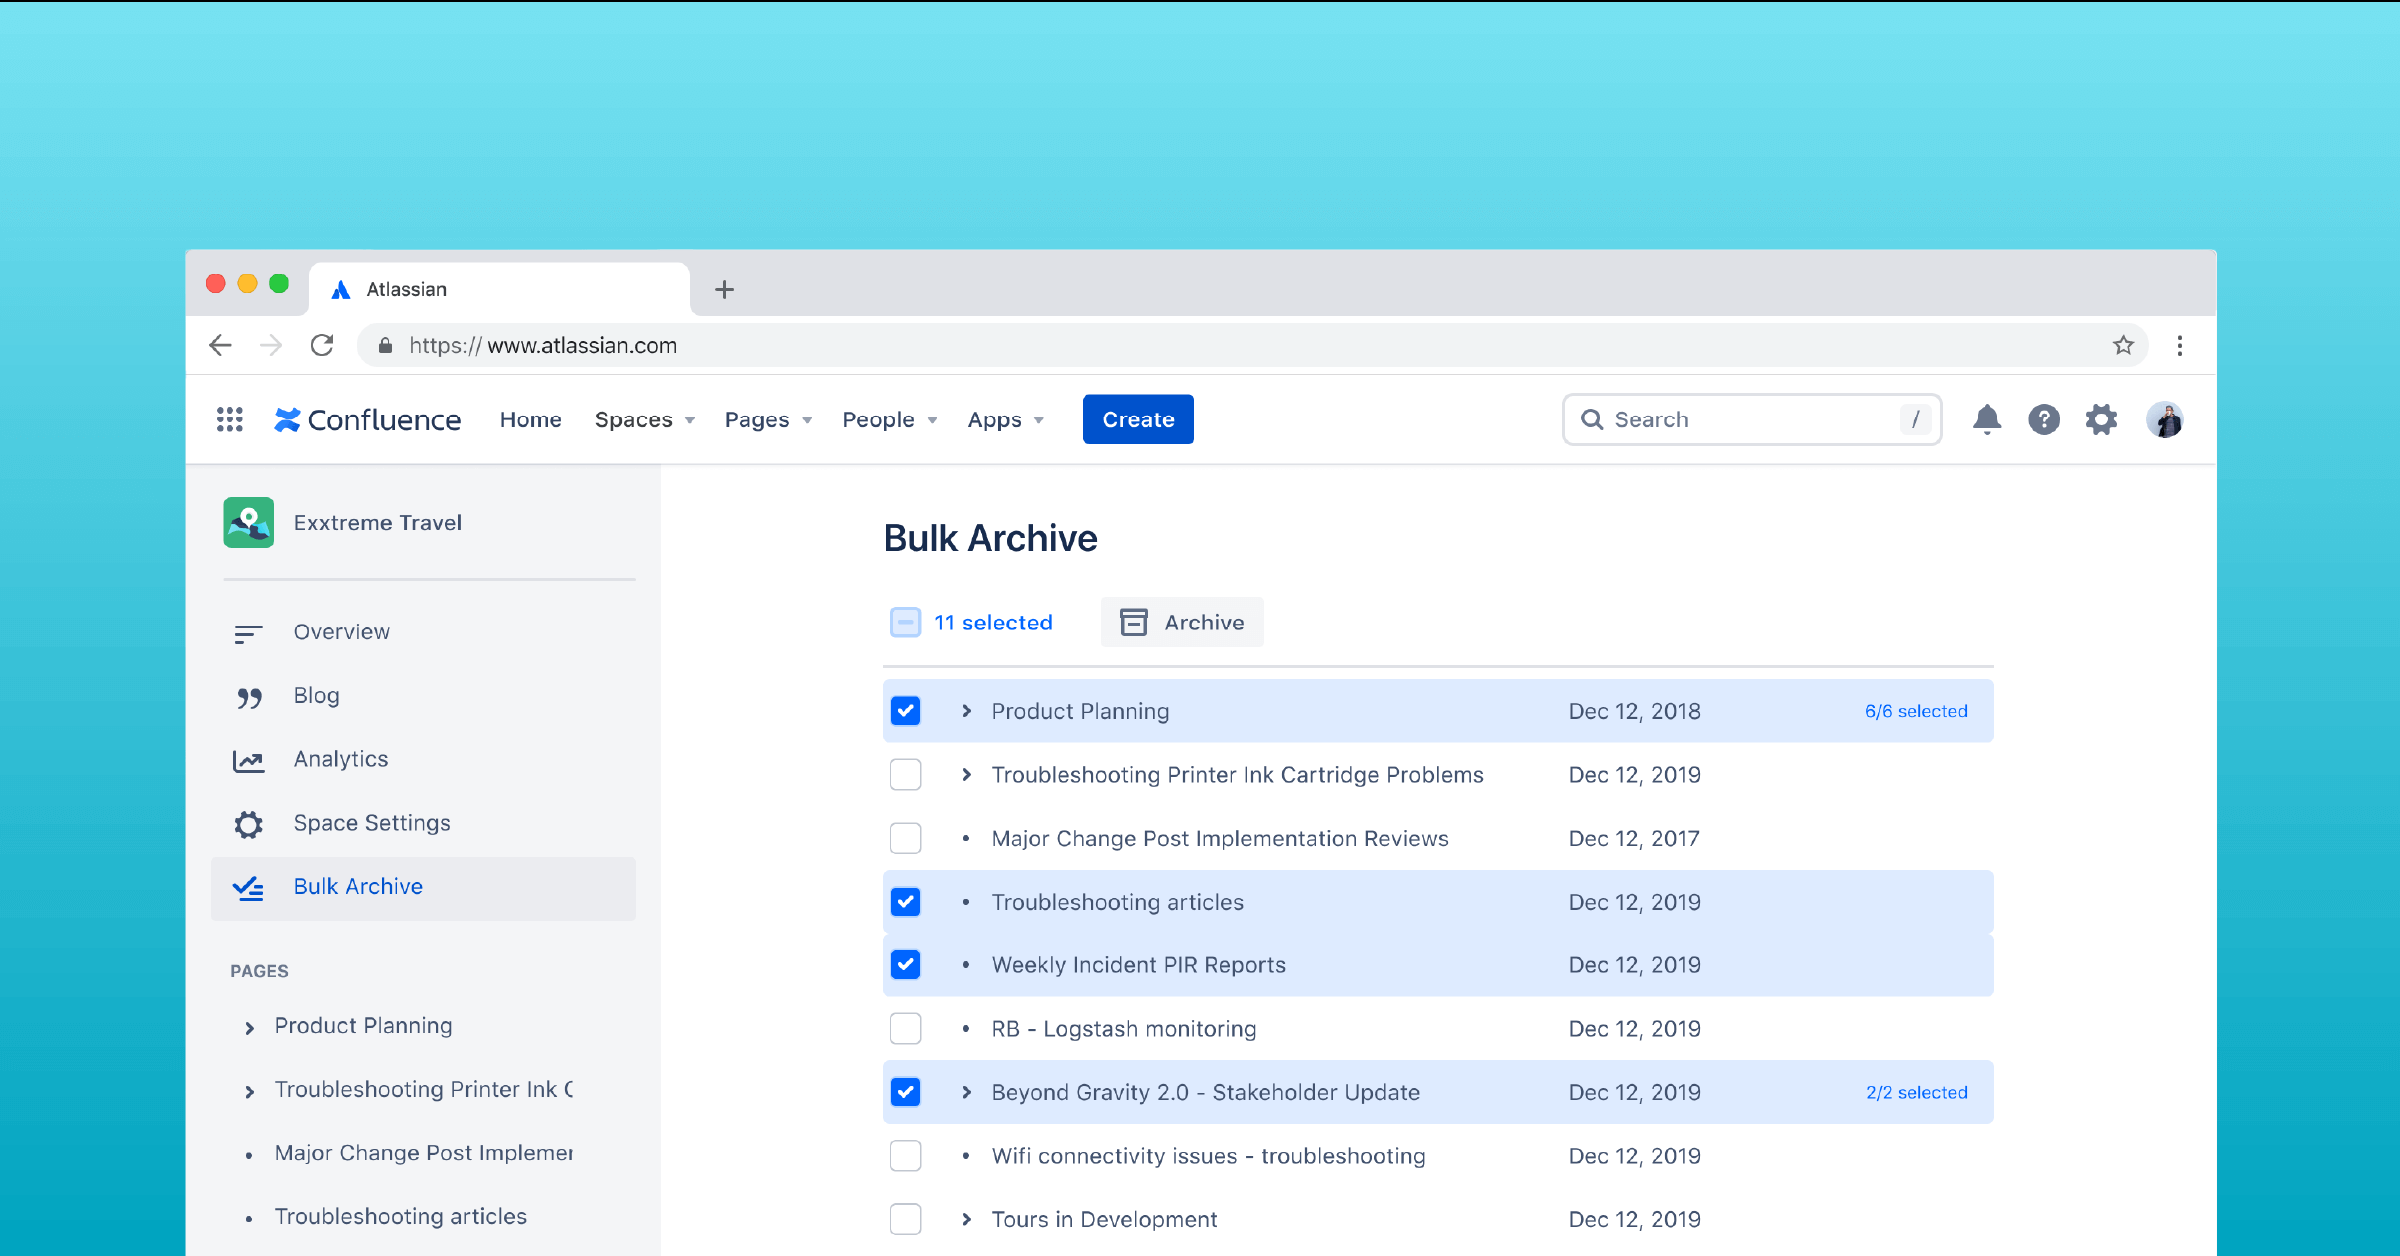Viewport: 2400px width, 1256px height.
Task: Uncheck the Product Planning row checkbox
Action: [x=906, y=711]
